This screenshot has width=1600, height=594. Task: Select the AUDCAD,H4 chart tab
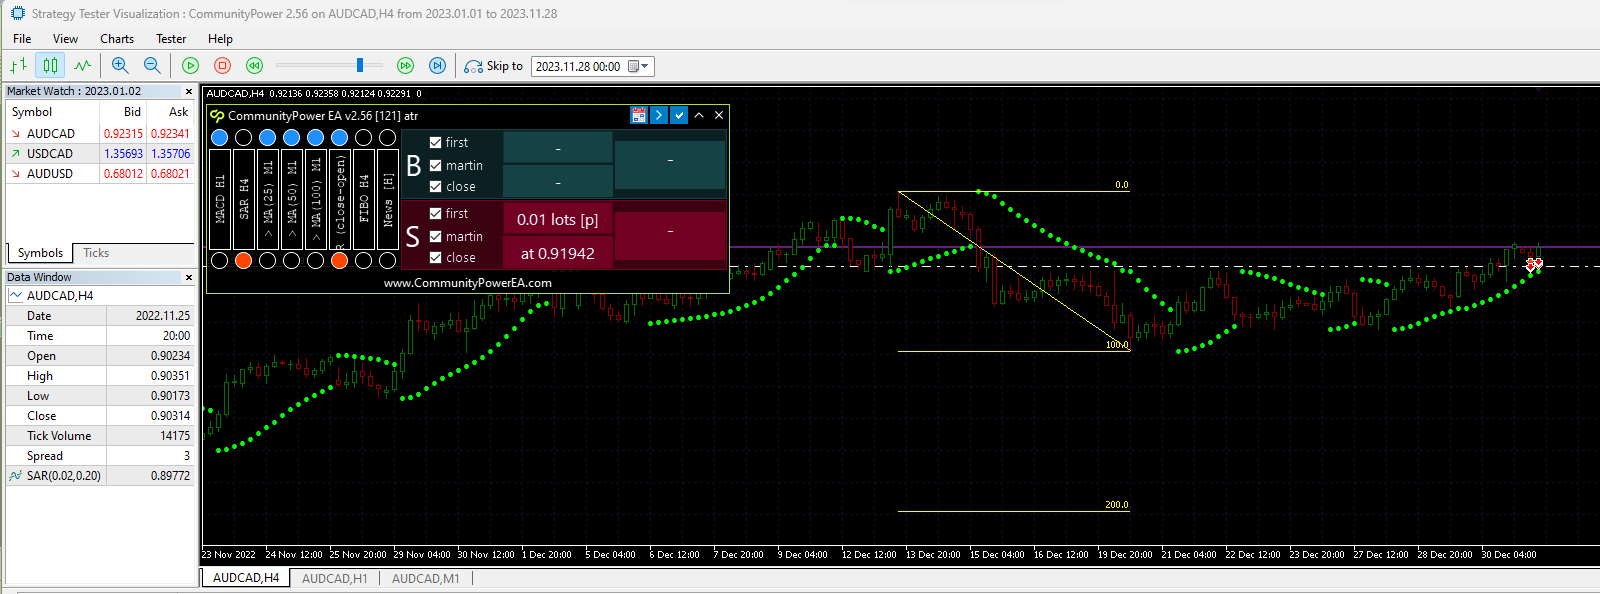tap(246, 578)
